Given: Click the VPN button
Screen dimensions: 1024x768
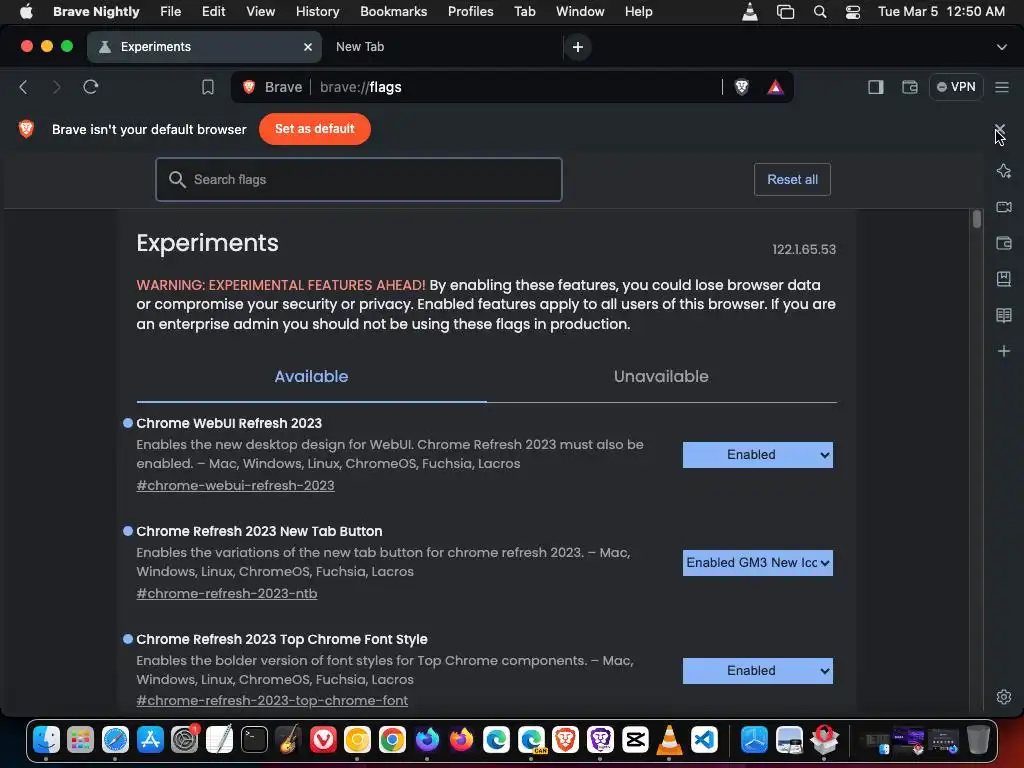Looking at the screenshot, I should (x=956, y=87).
